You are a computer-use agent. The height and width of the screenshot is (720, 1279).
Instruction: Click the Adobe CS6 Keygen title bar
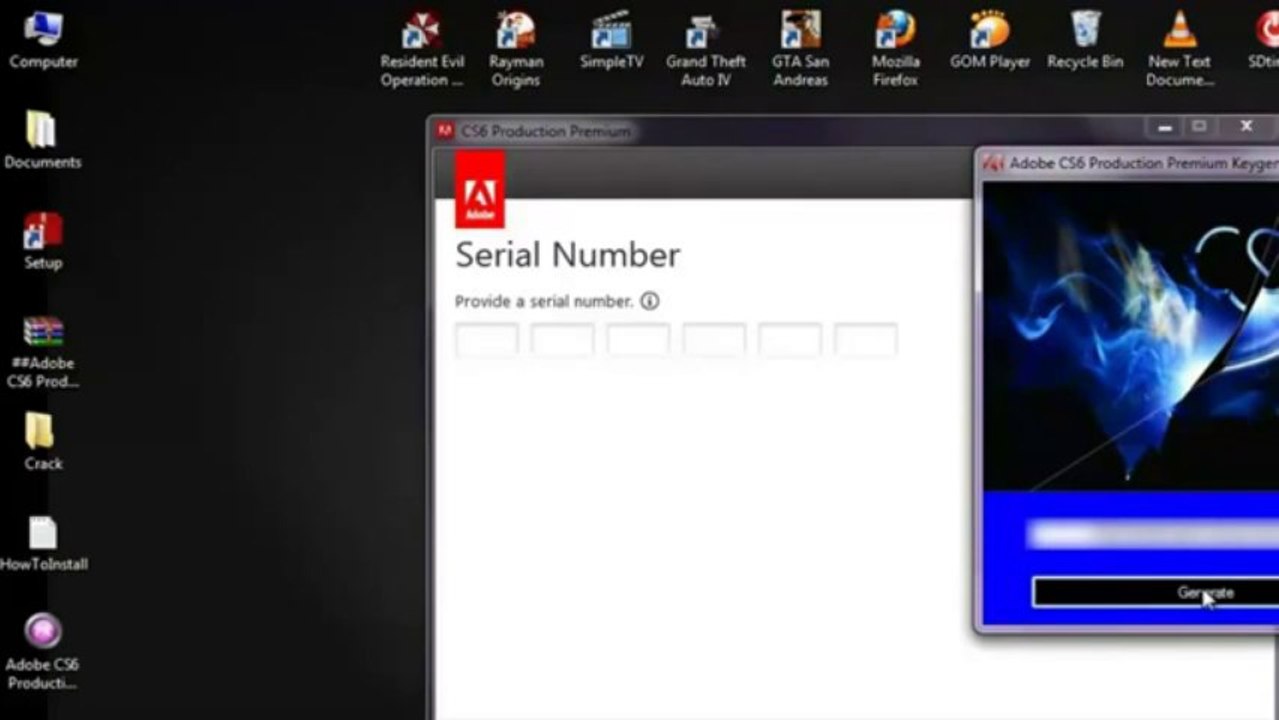coord(1130,163)
